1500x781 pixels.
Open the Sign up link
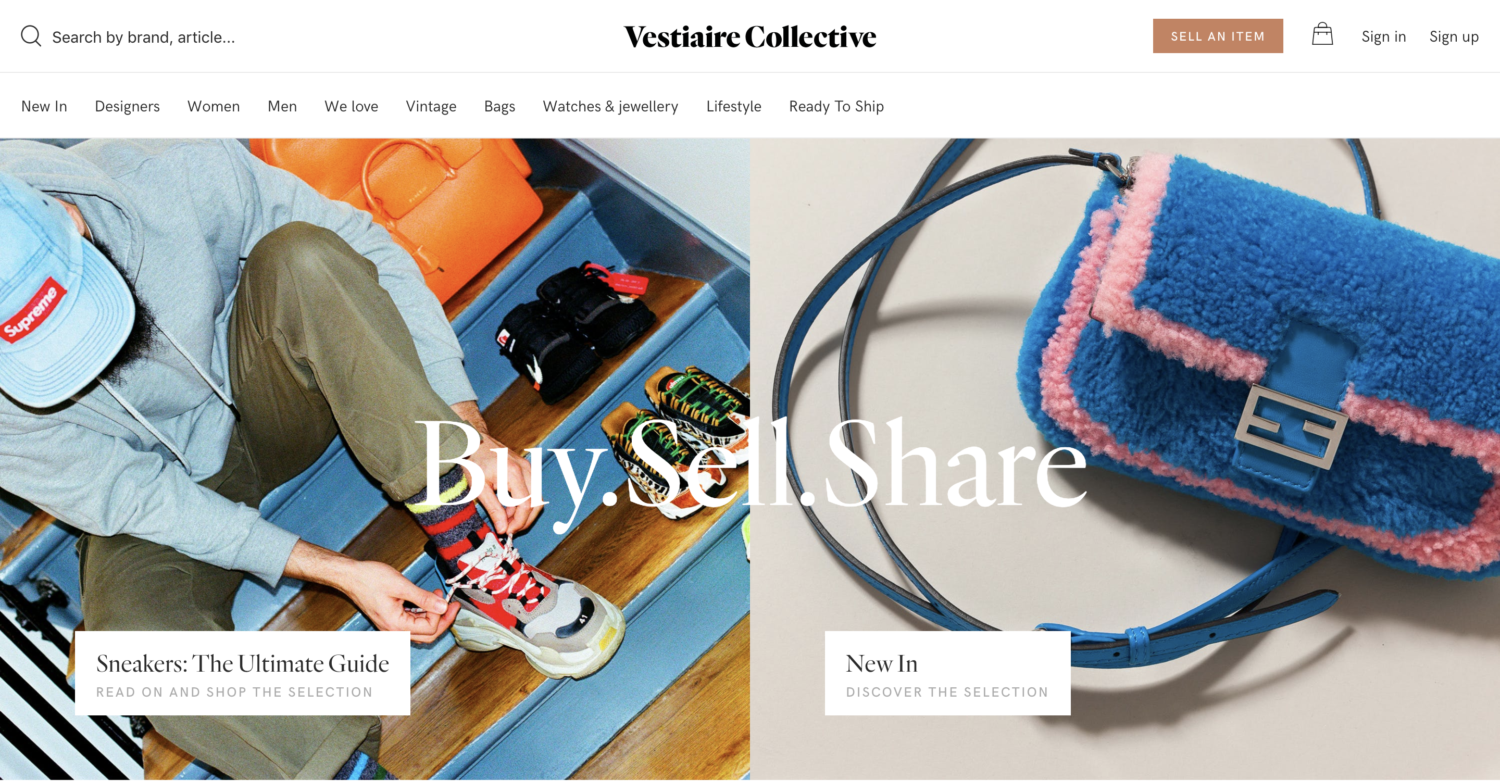tap(1454, 37)
